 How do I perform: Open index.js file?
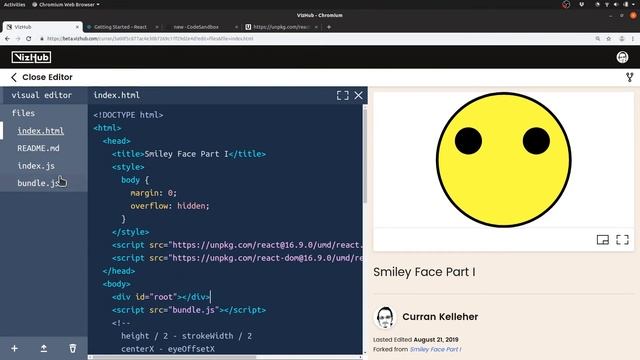point(36,166)
